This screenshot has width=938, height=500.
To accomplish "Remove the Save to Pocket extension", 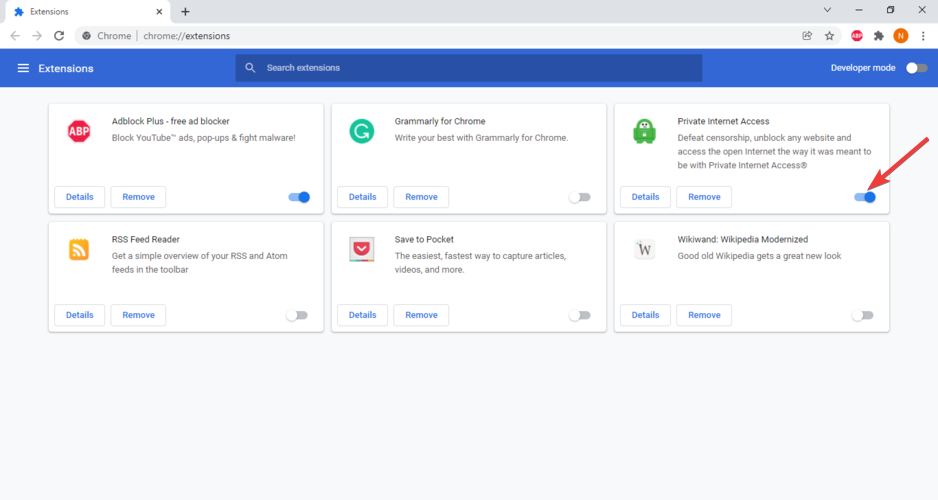I will point(421,315).
